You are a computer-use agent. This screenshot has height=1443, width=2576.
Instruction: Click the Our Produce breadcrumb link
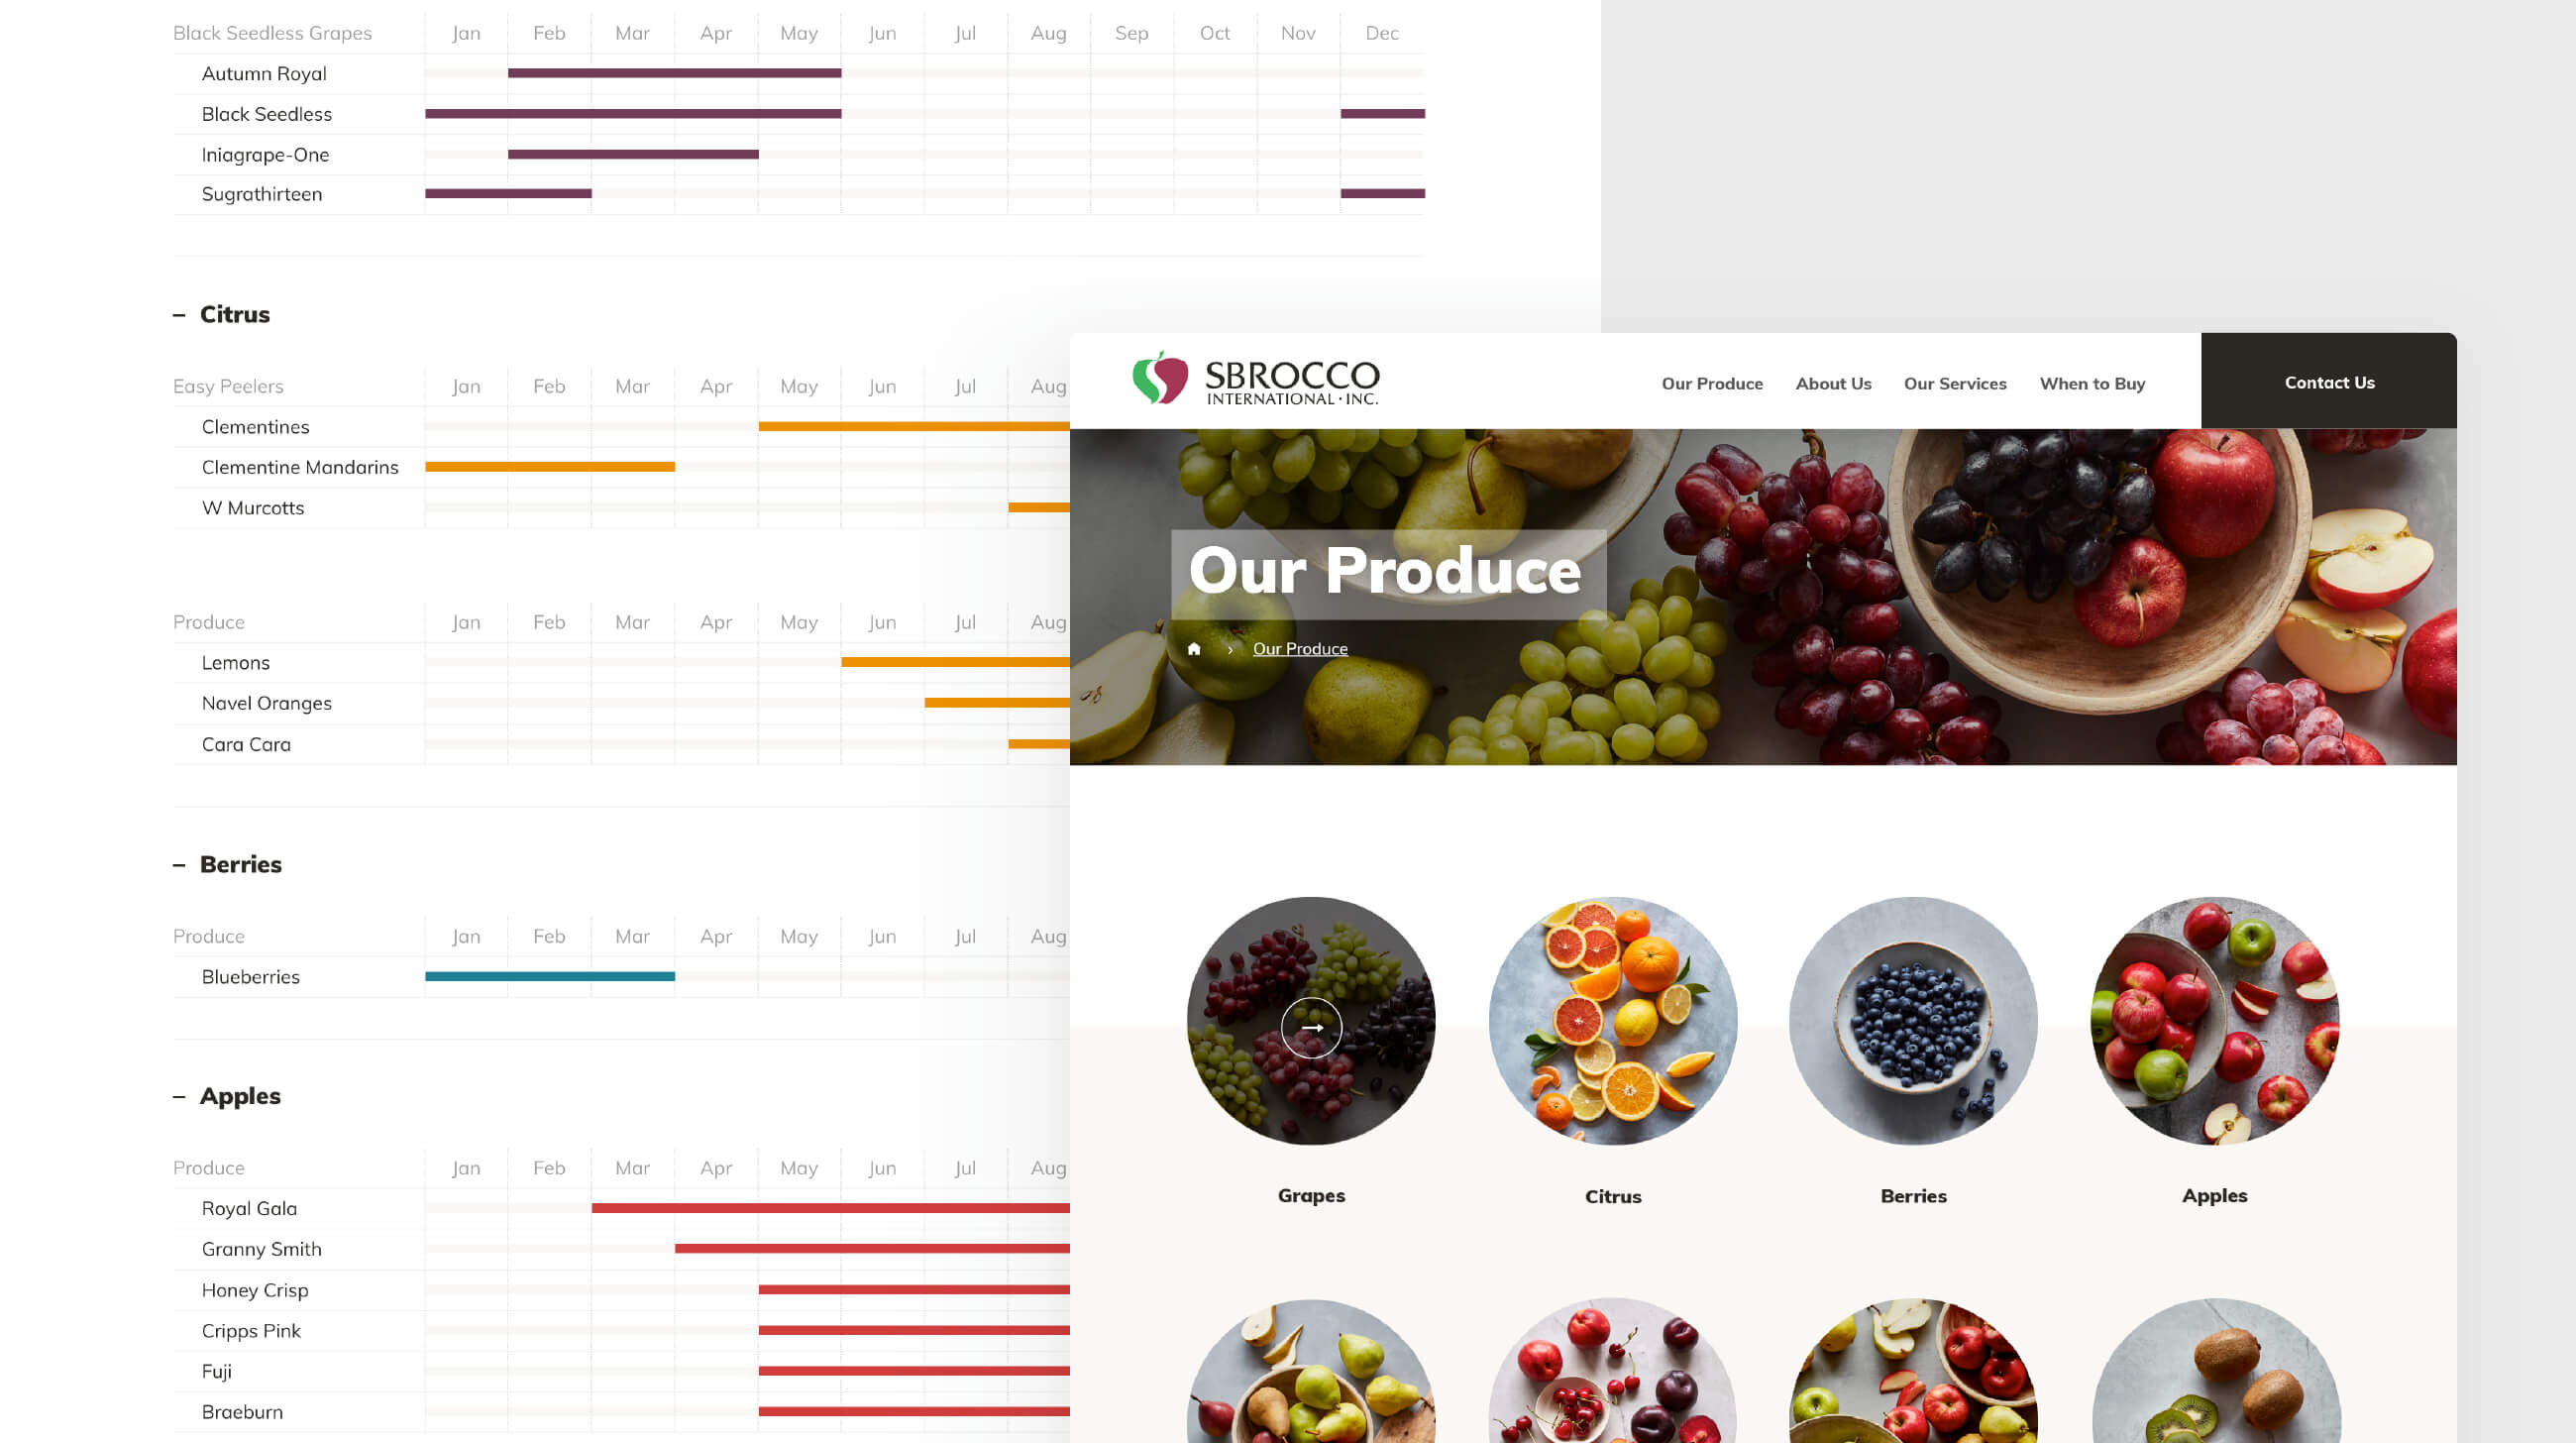(x=1300, y=648)
